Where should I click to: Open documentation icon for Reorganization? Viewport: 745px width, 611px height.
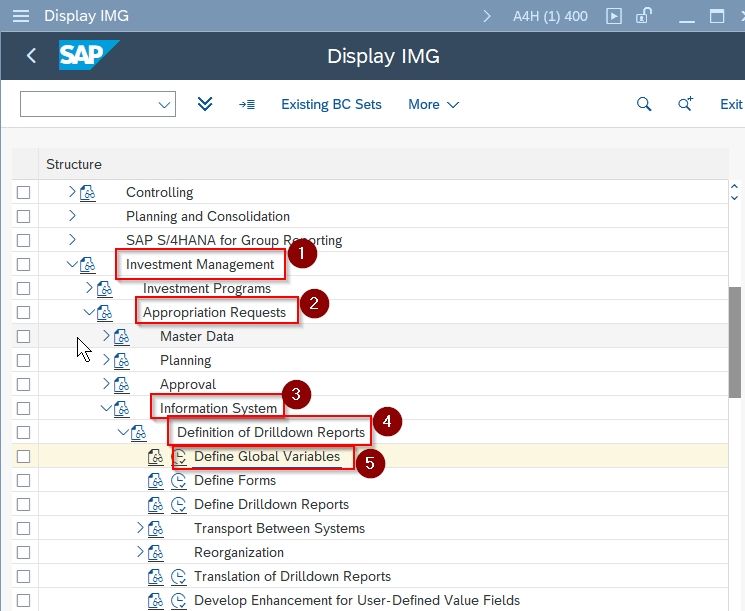156,553
